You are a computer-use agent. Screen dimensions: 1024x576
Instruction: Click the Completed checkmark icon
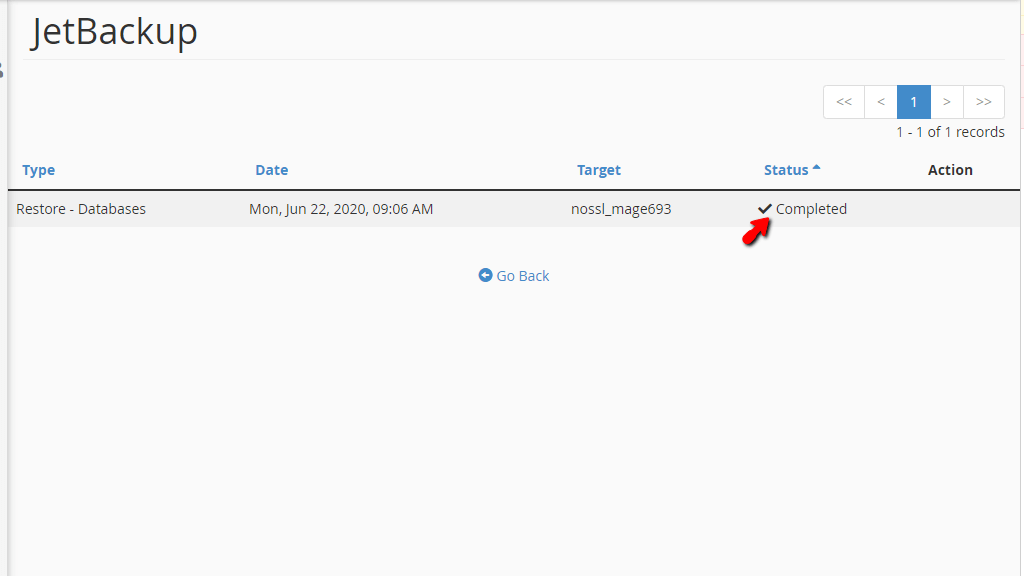(765, 209)
